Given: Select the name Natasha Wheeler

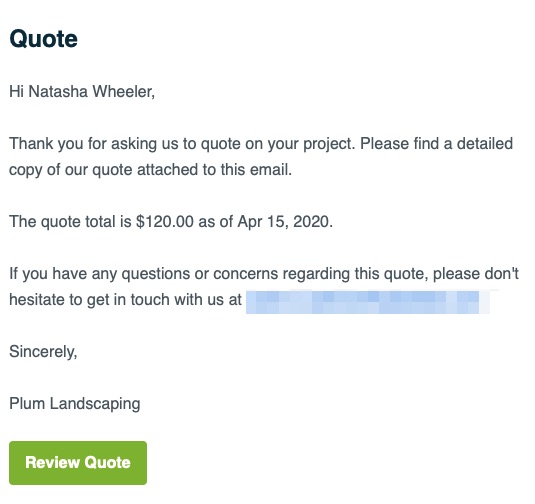Looking at the screenshot, I should pyautogui.click(x=91, y=91).
